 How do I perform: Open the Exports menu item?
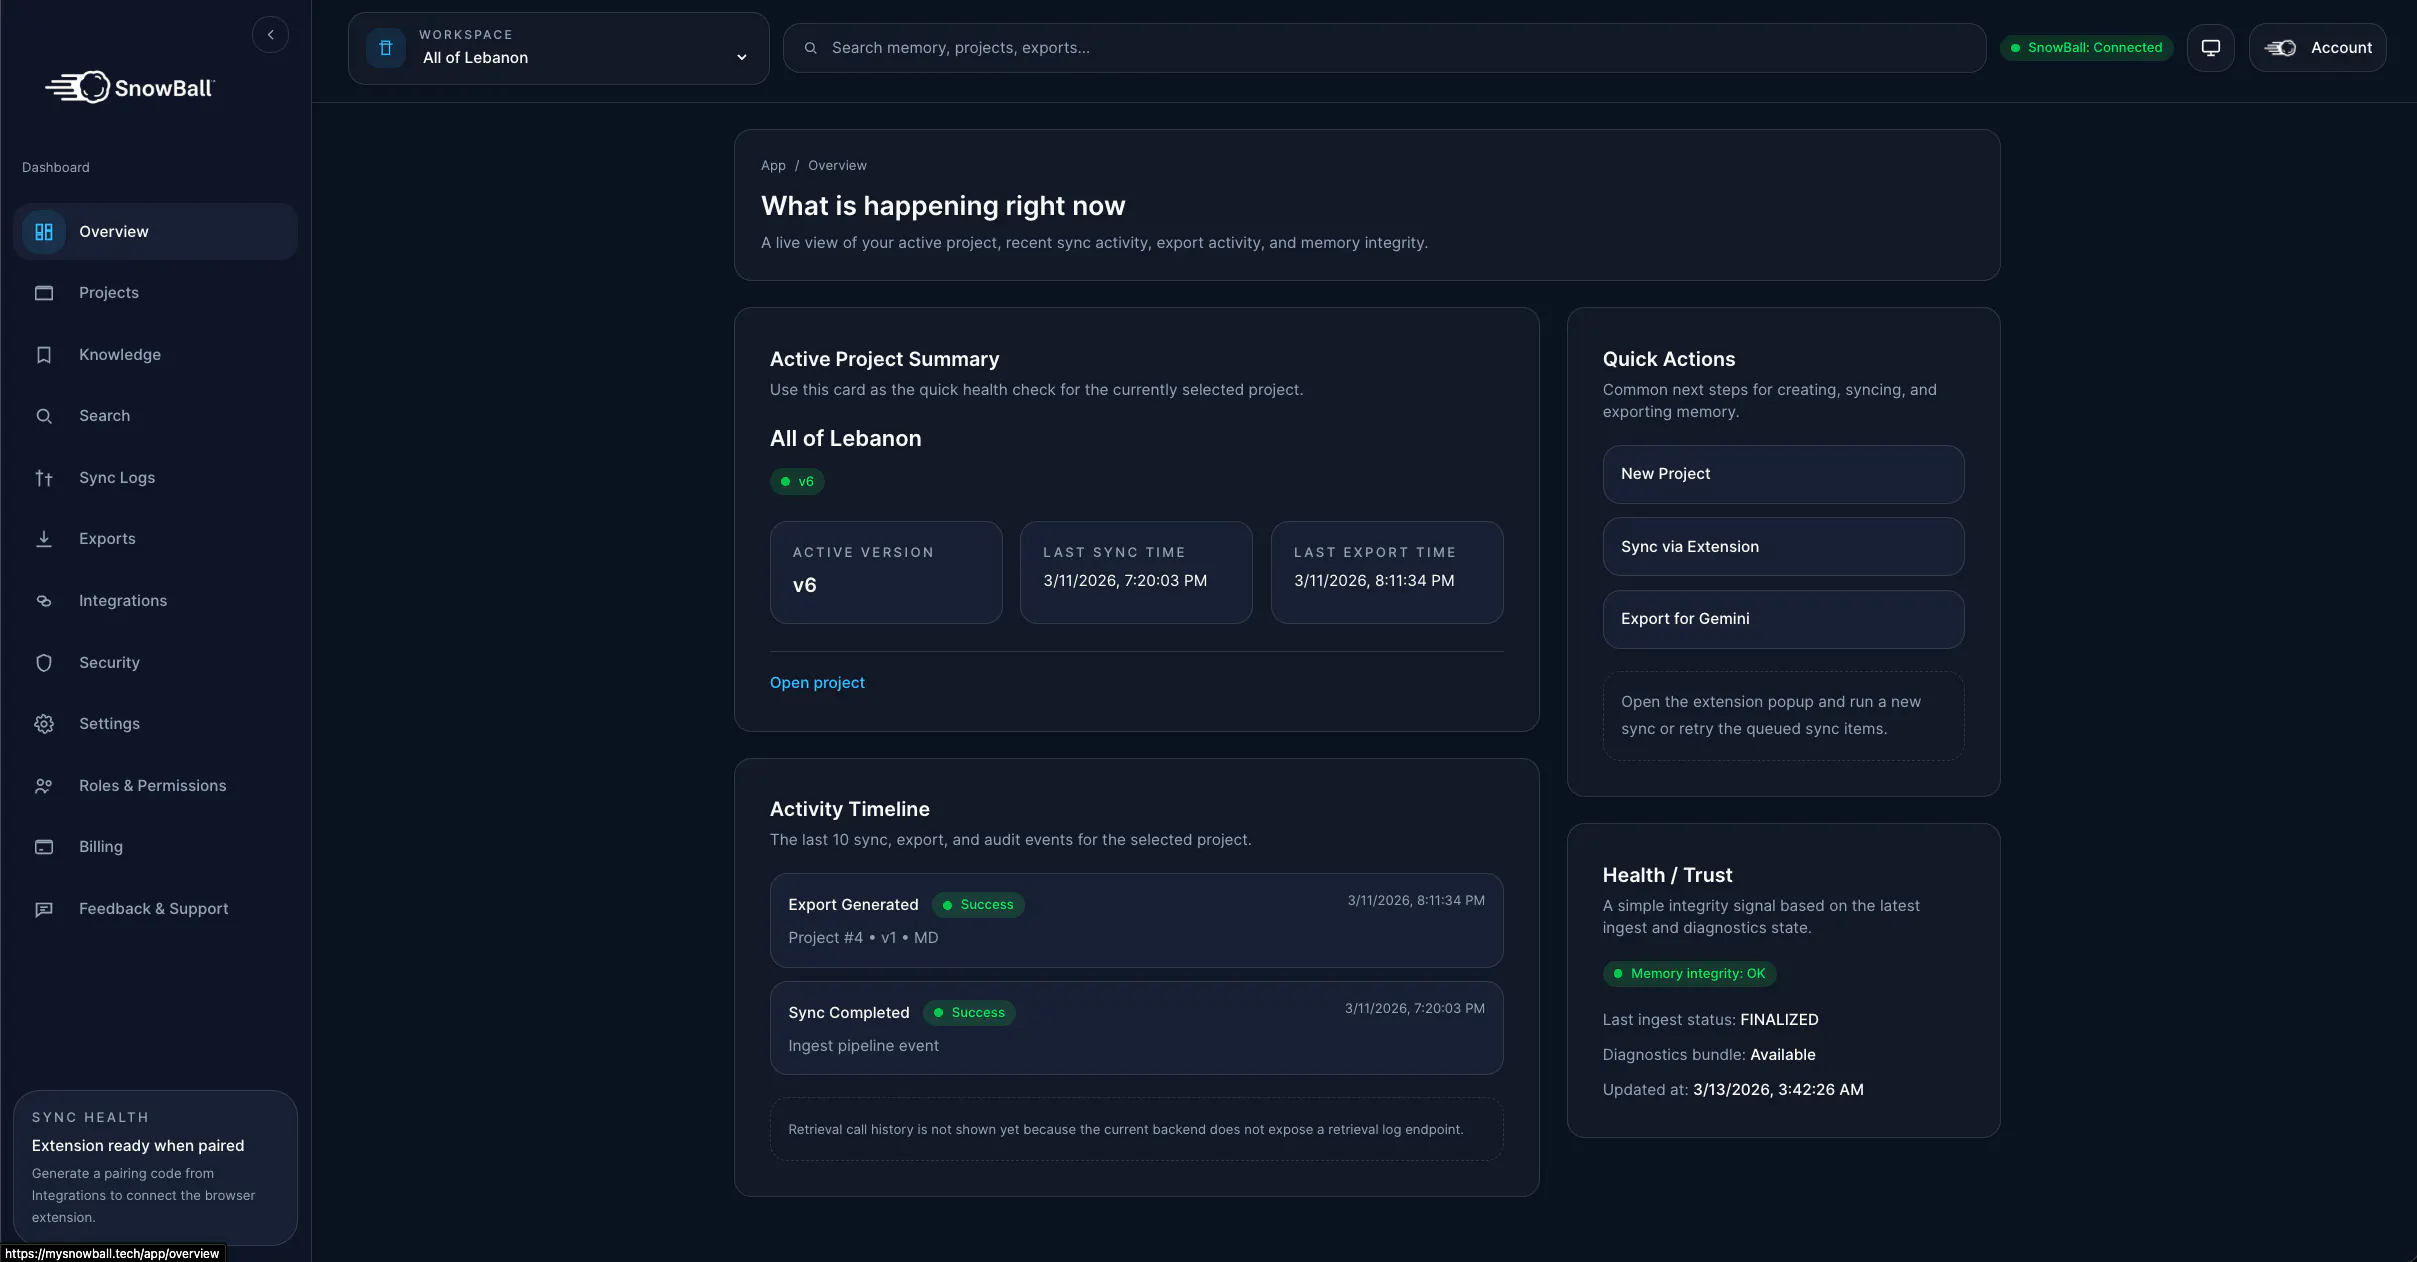[x=155, y=539]
